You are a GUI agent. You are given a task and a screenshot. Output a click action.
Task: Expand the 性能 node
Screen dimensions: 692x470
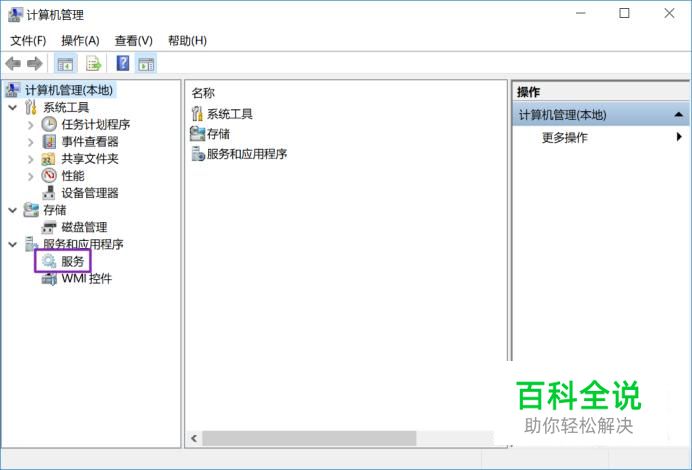[30, 177]
